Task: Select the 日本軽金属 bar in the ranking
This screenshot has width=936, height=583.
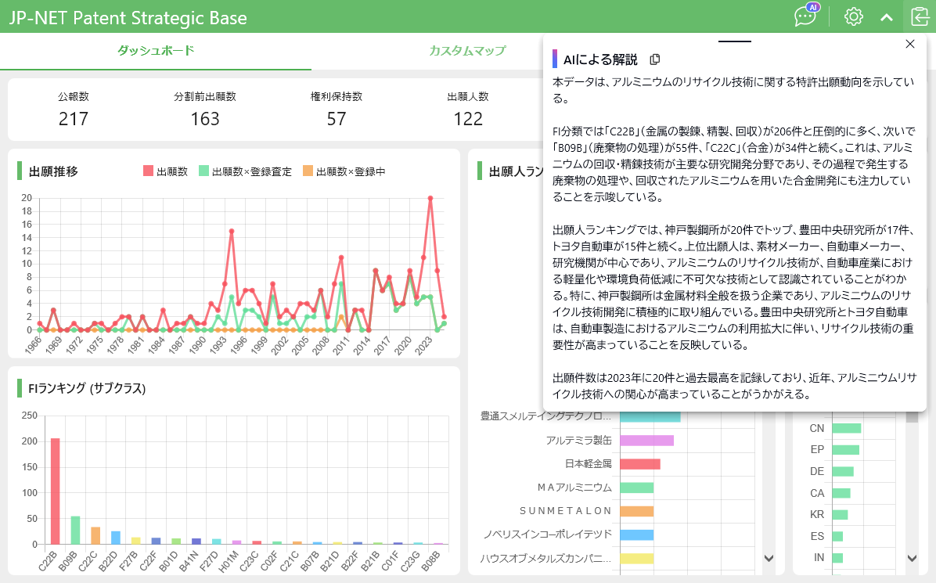Action: click(x=640, y=463)
